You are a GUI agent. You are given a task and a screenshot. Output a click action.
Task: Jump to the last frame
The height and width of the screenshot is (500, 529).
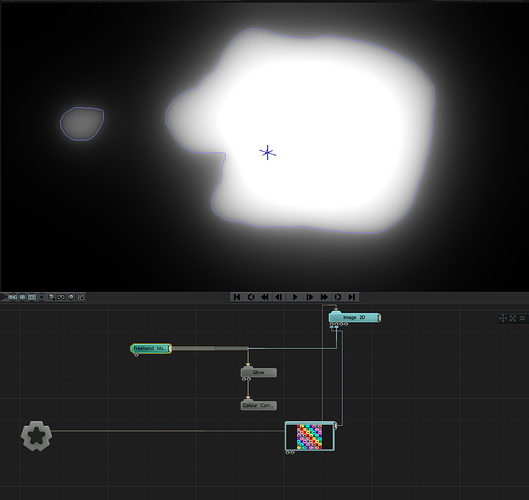(352, 297)
